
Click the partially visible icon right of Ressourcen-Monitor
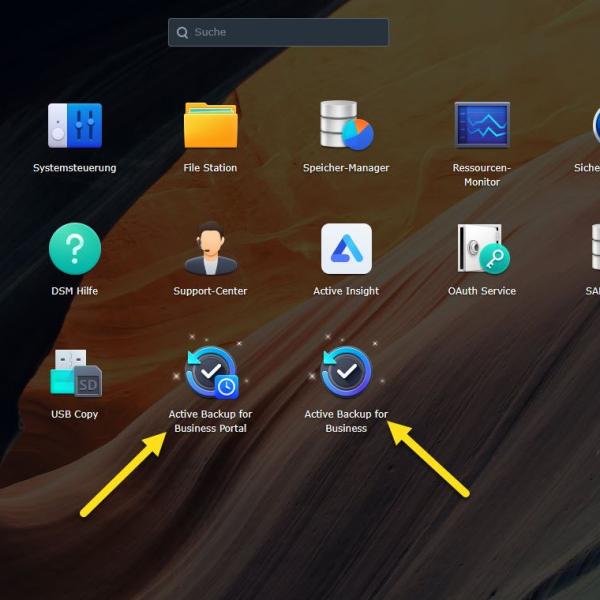point(593,126)
